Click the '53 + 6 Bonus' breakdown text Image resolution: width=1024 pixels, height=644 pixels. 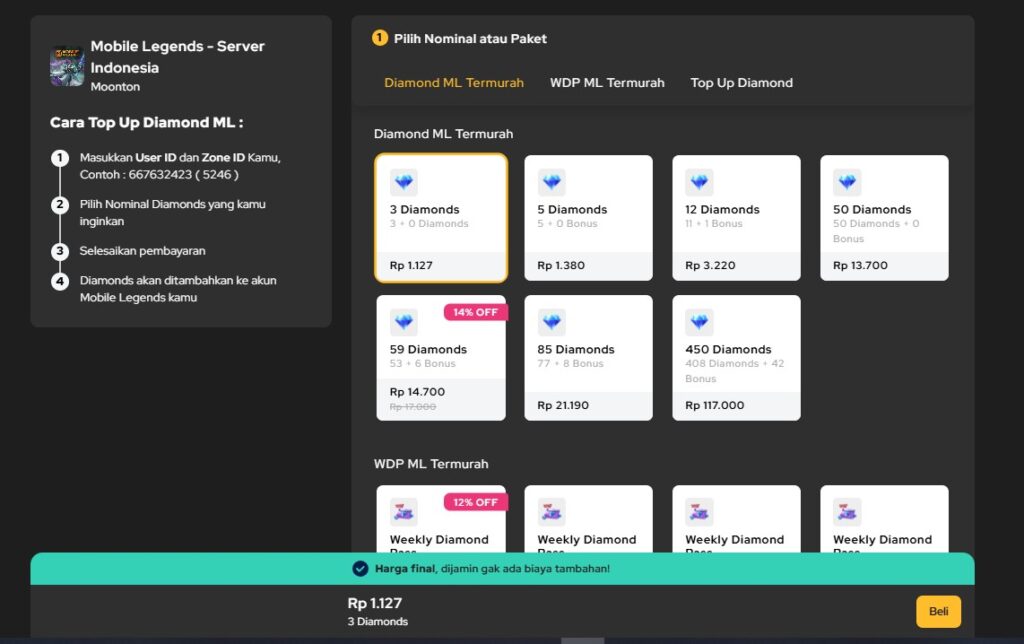click(423, 363)
